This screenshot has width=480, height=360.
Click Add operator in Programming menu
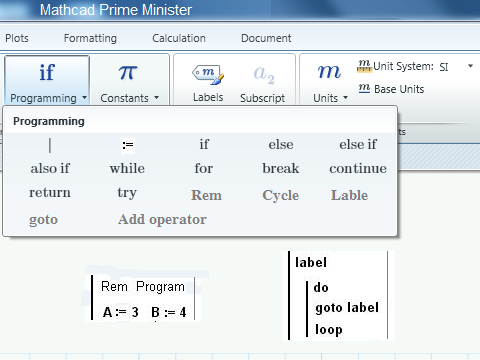point(162,220)
